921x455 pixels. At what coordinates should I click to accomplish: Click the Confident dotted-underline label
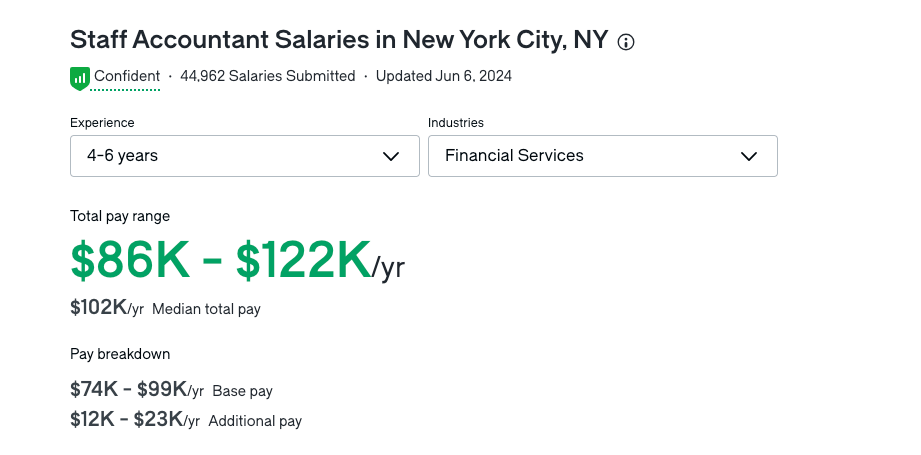(x=127, y=76)
